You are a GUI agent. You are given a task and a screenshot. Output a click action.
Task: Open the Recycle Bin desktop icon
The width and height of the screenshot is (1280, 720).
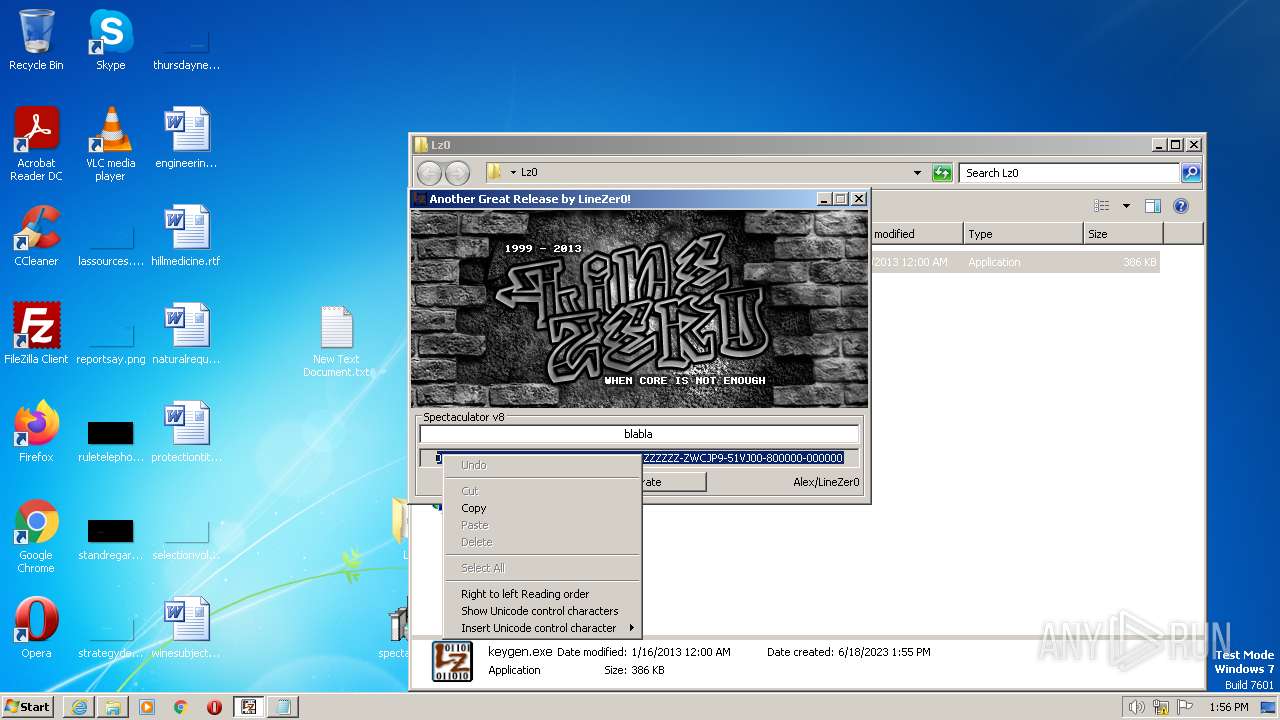pos(36,40)
